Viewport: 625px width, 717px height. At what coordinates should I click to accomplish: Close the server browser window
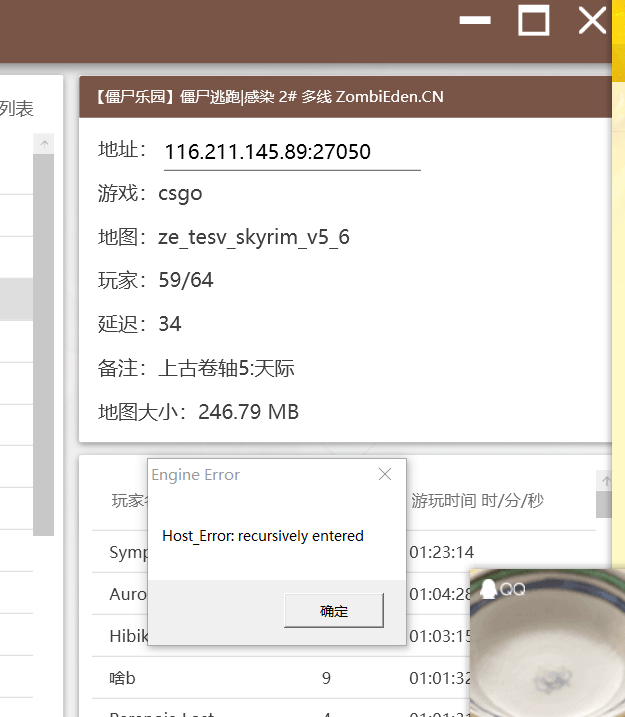tap(593, 20)
